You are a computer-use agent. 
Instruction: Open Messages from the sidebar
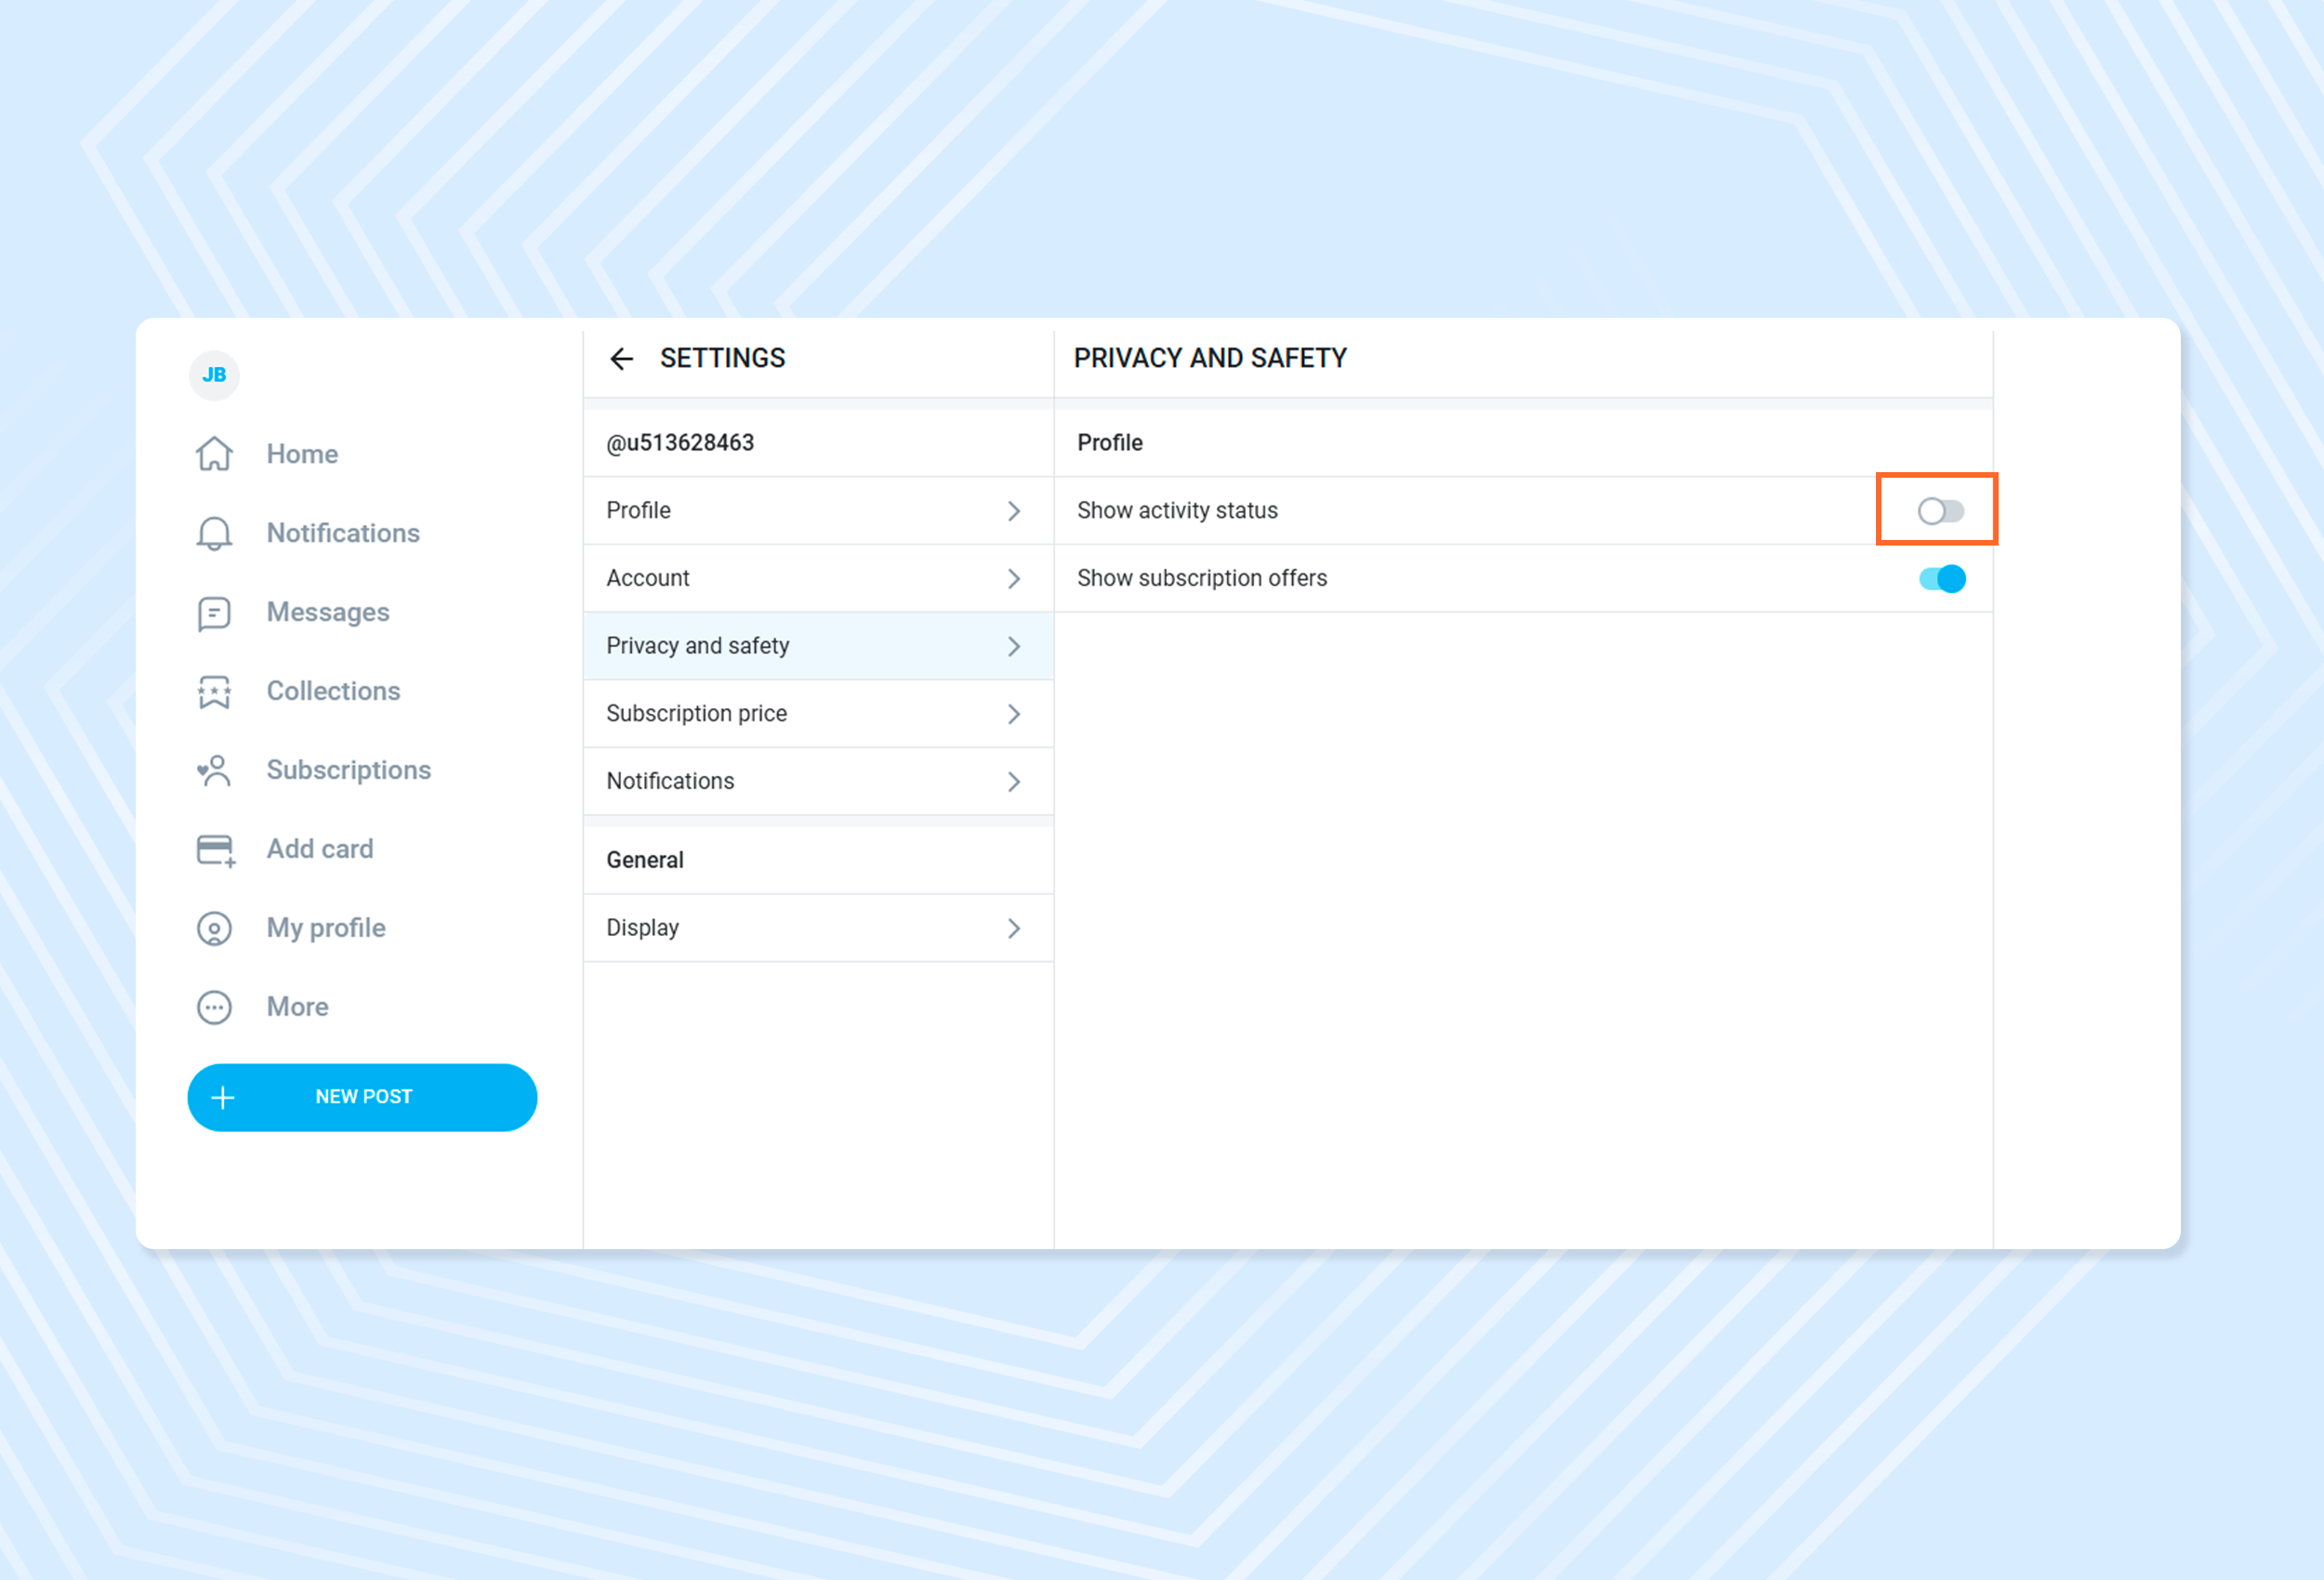tap(328, 612)
